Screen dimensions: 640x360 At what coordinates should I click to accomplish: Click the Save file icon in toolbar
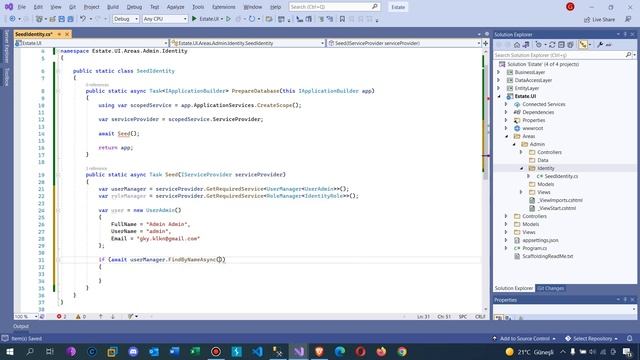(62, 19)
